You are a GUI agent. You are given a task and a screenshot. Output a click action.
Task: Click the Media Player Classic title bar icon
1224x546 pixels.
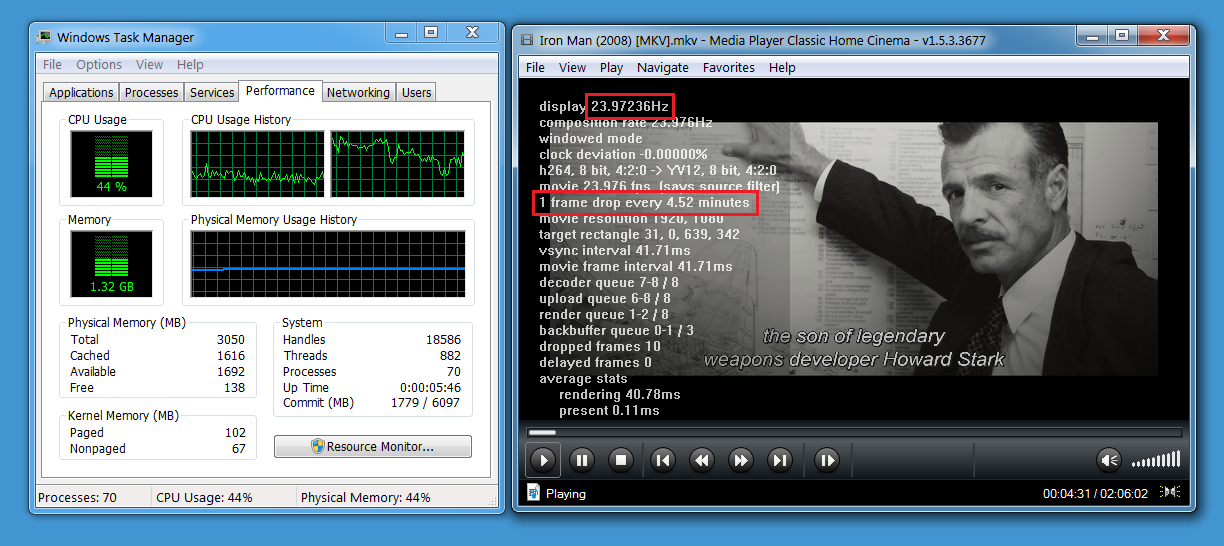click(x=528, y=40)
